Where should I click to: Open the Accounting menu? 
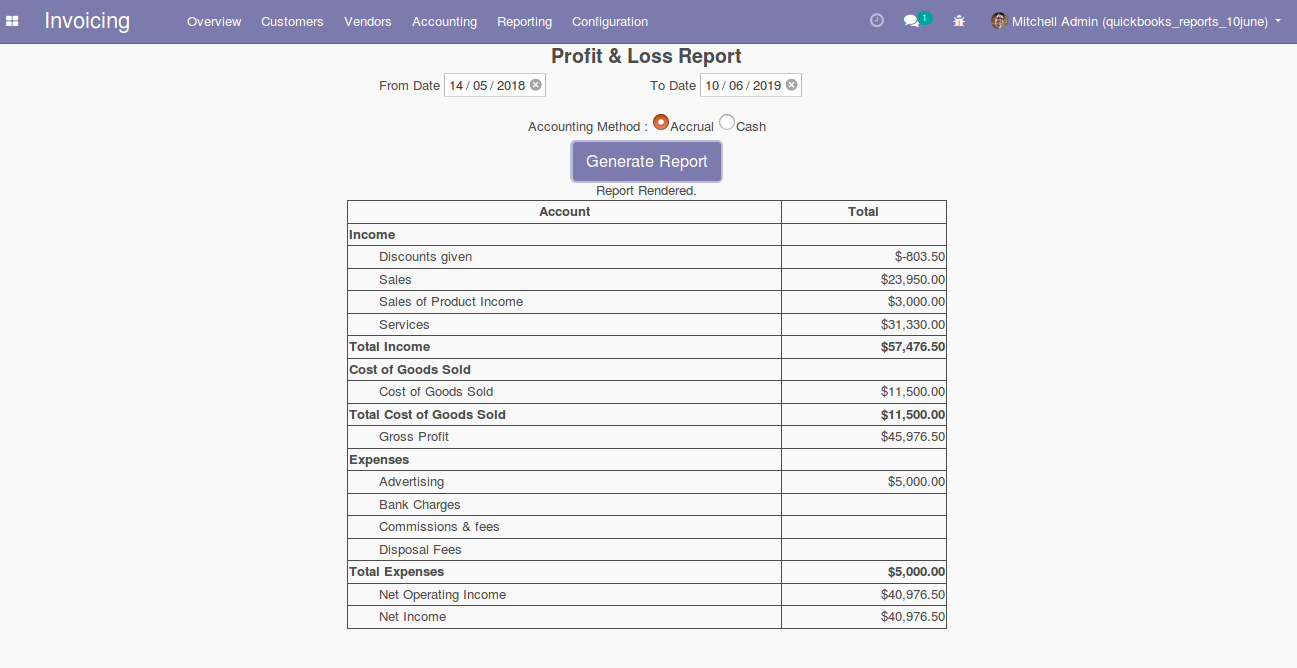tap(444, 21)
